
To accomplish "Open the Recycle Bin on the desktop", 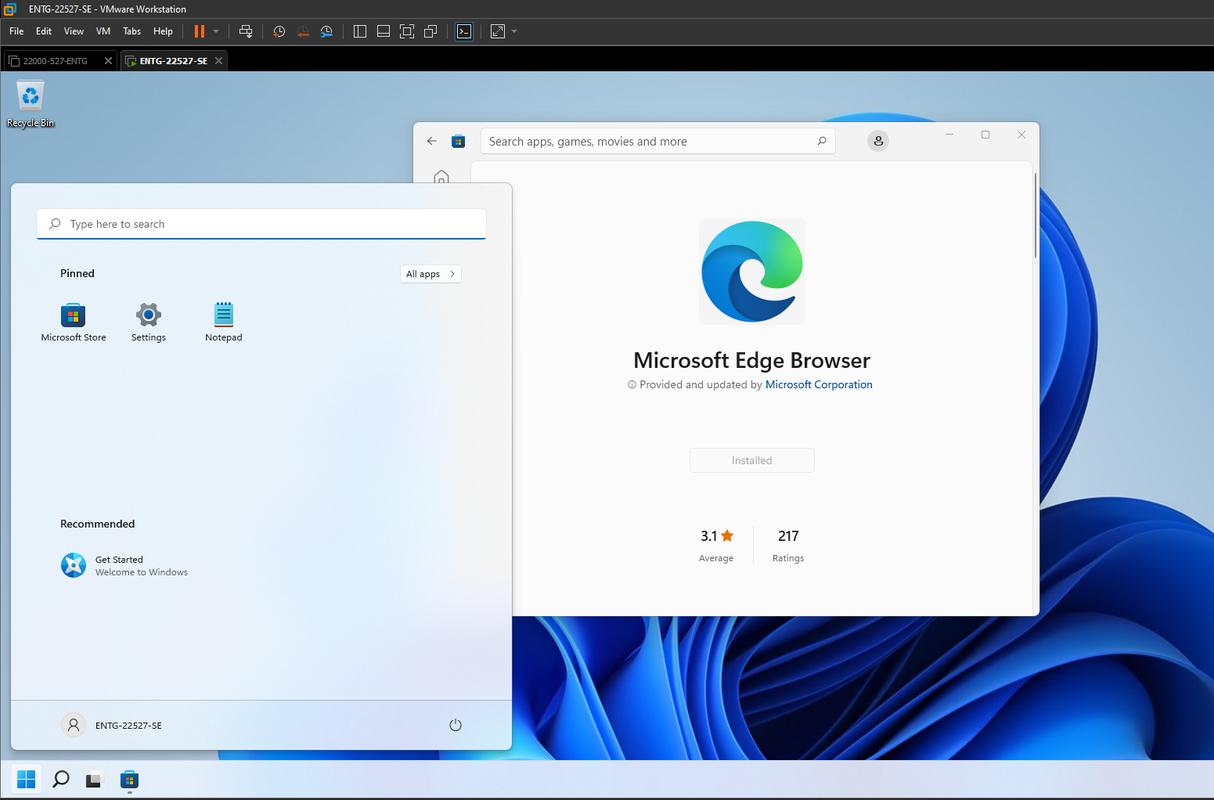I will point(31,104).
